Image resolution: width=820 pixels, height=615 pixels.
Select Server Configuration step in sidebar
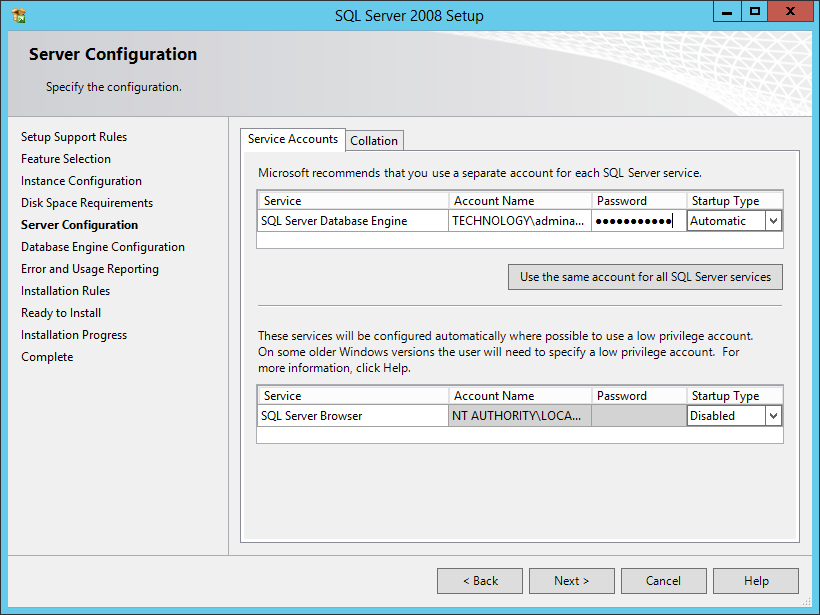tap(79, 225)
